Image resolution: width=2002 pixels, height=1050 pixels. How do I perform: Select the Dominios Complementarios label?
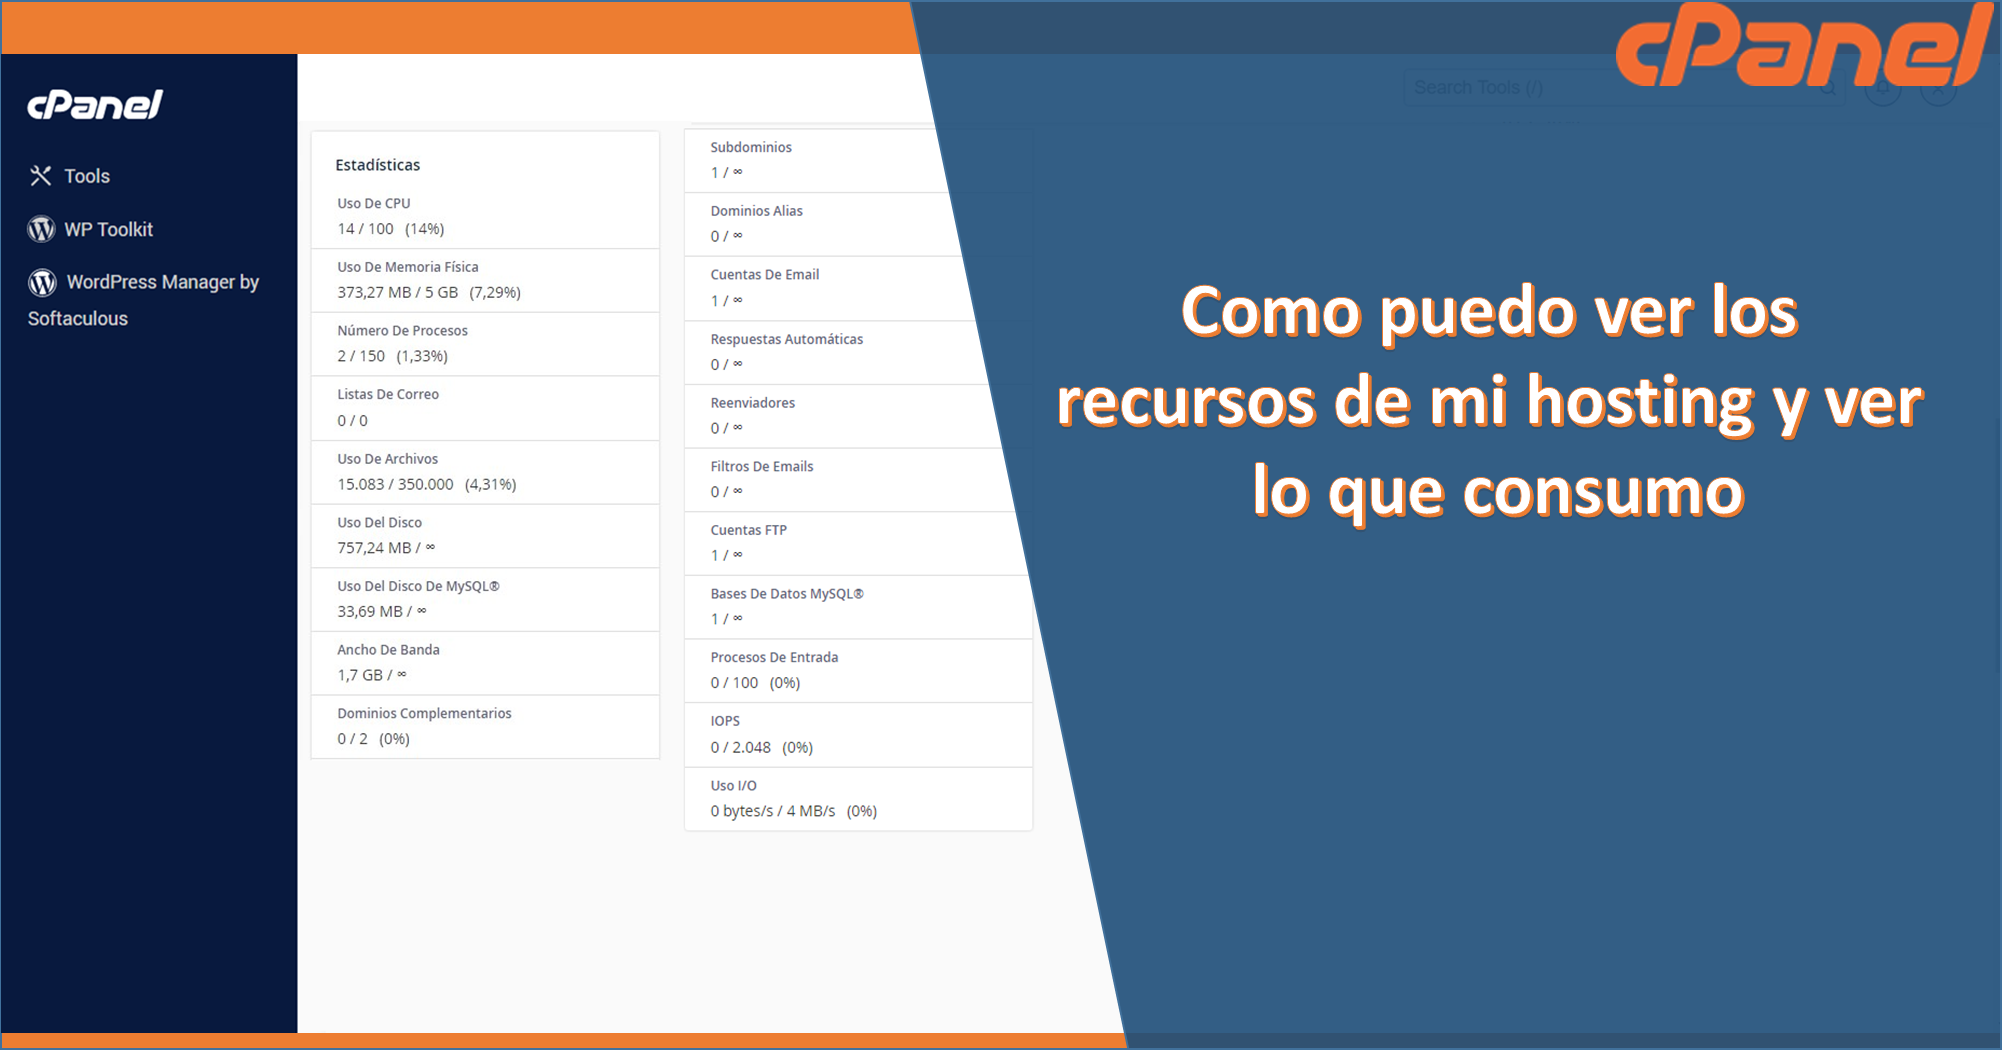(424, 714)
